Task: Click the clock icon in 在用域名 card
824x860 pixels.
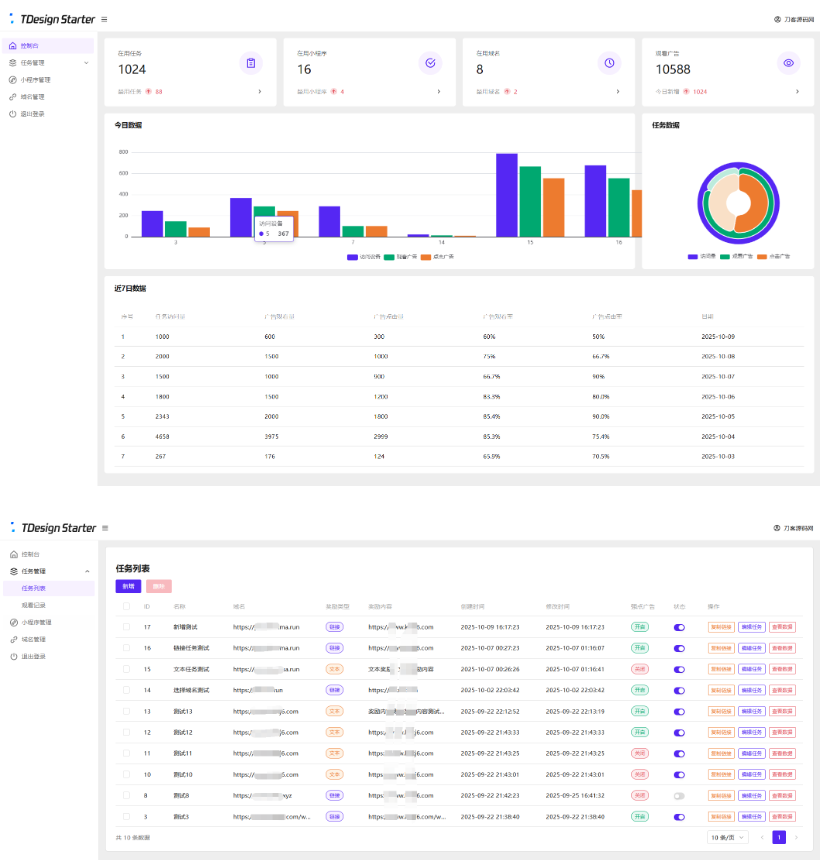Action: [x=609, y=63]
